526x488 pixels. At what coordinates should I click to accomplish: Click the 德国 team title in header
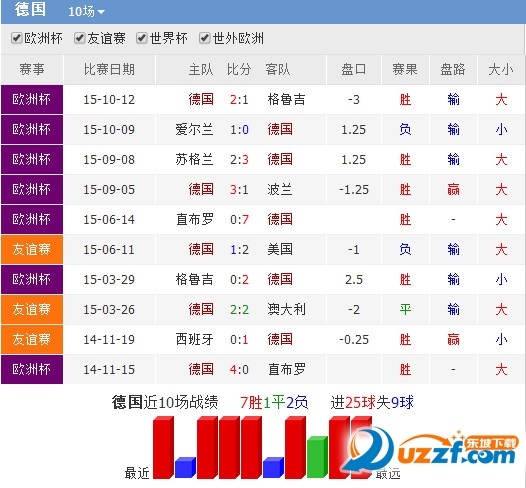30,9
